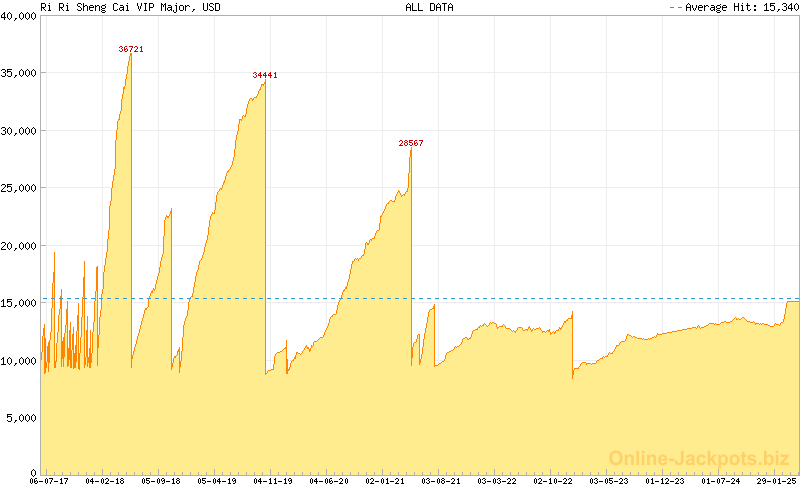The height and width of the screenshot is (490, 800).
Task: Select the 28567 peak value label
Action: click(x=411, y=143)
